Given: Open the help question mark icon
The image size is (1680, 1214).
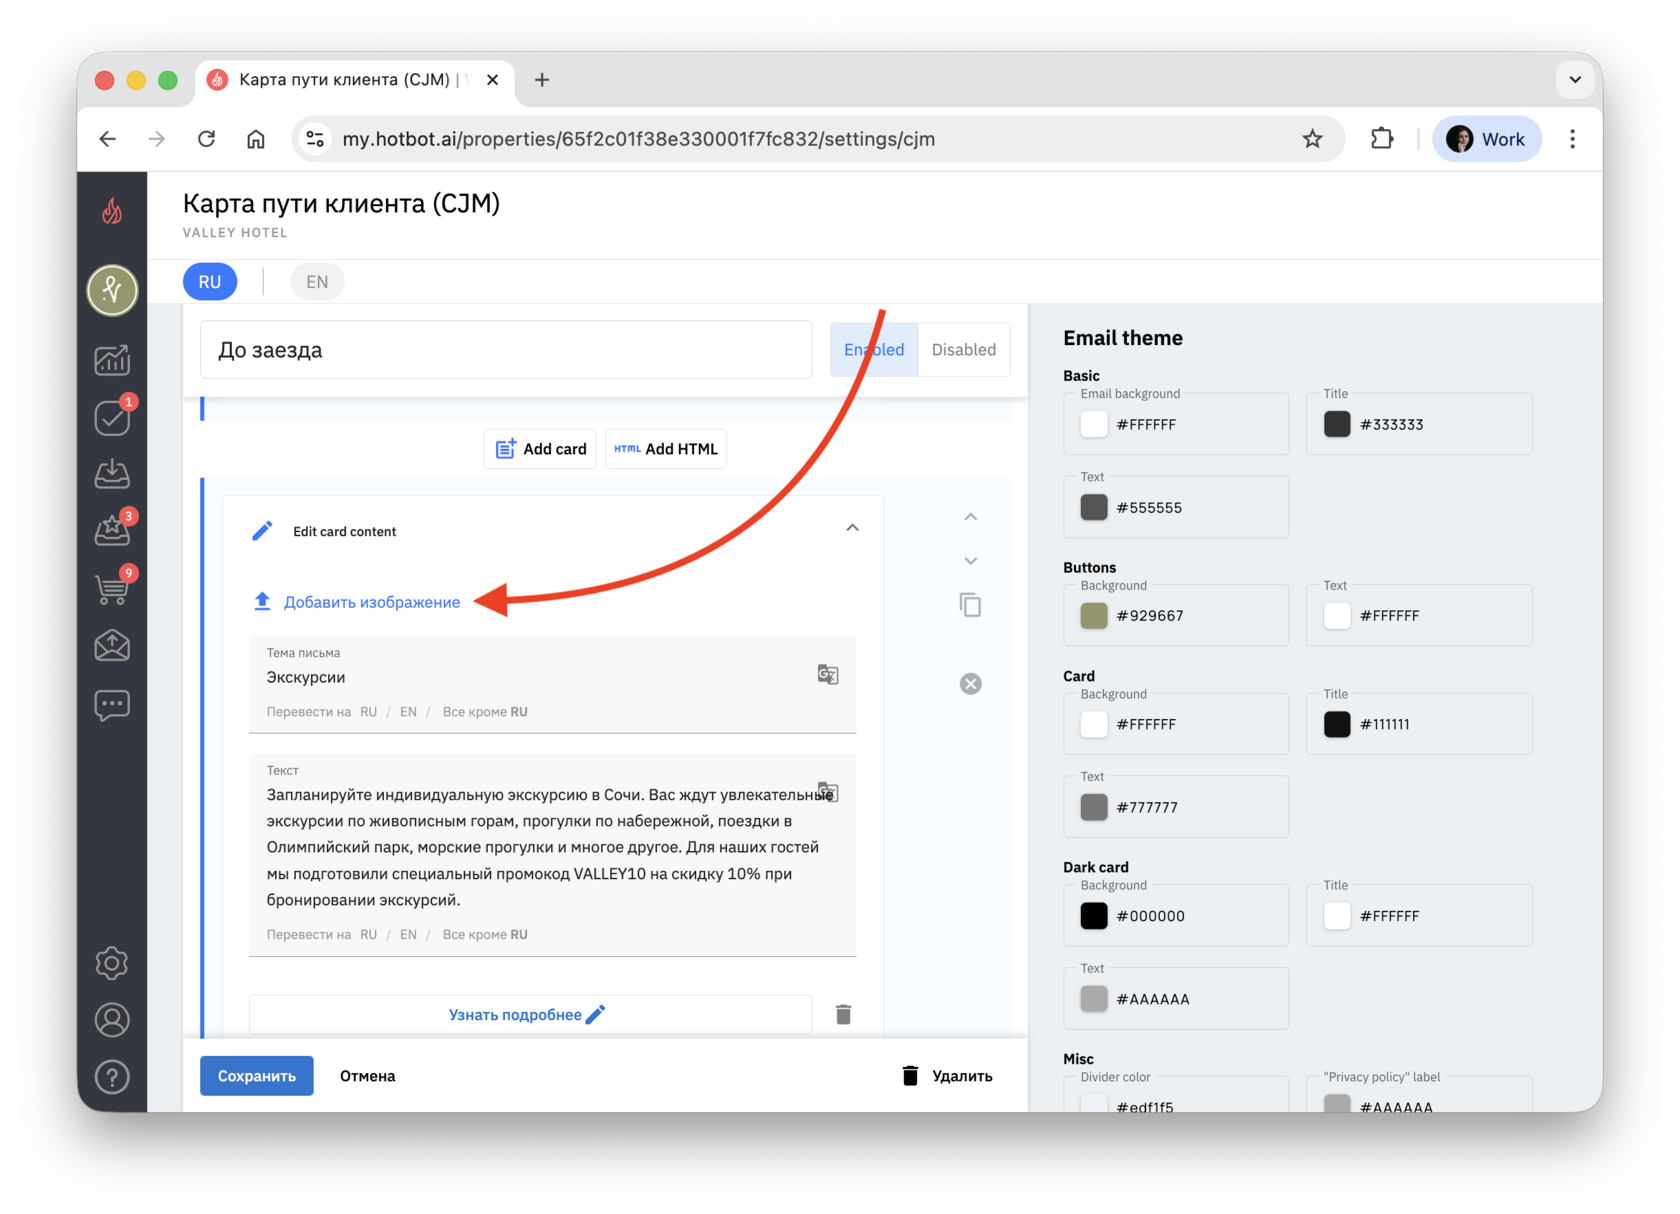Looking at the screenshot, I should click(112, 1077).
